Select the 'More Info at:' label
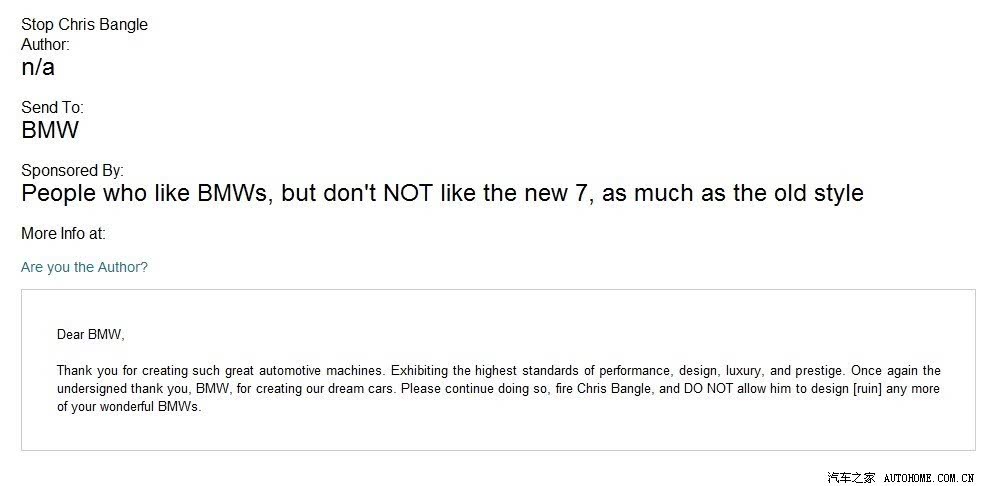981x486 pixels. click(x=63, y=234)
